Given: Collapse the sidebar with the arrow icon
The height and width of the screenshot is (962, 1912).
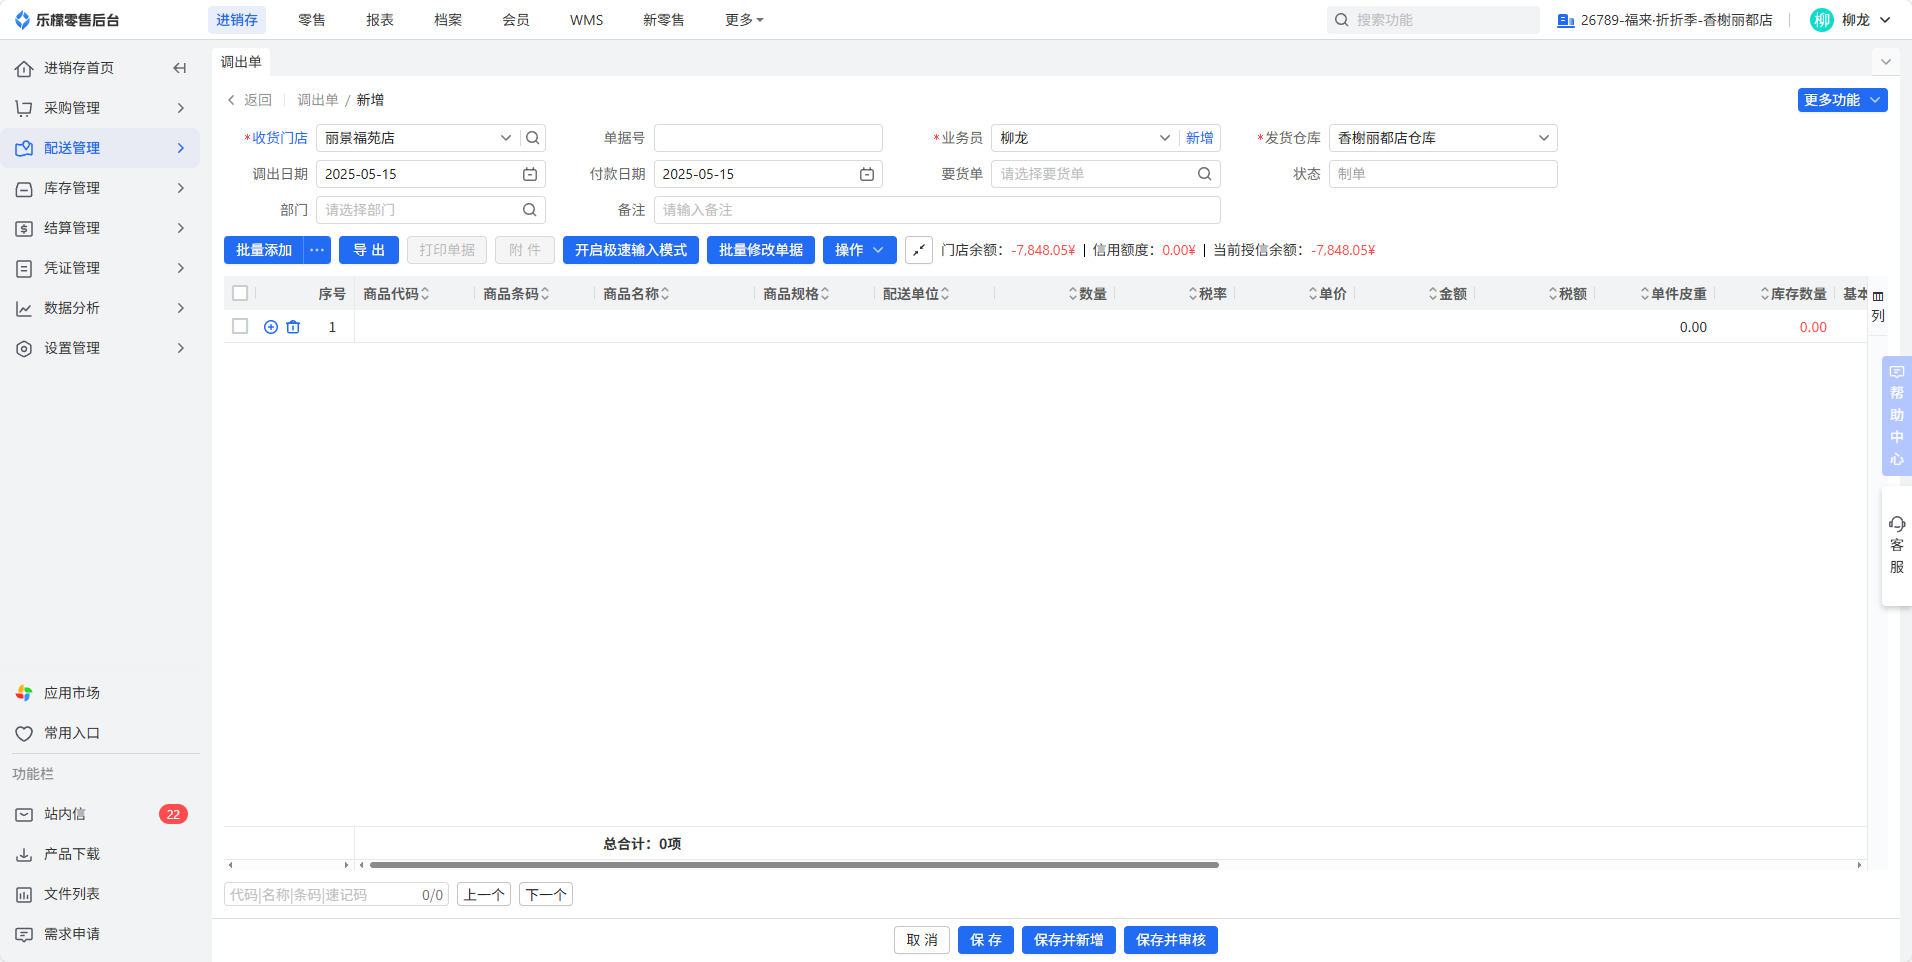Looking at the screenshot, I should point(180,68).
